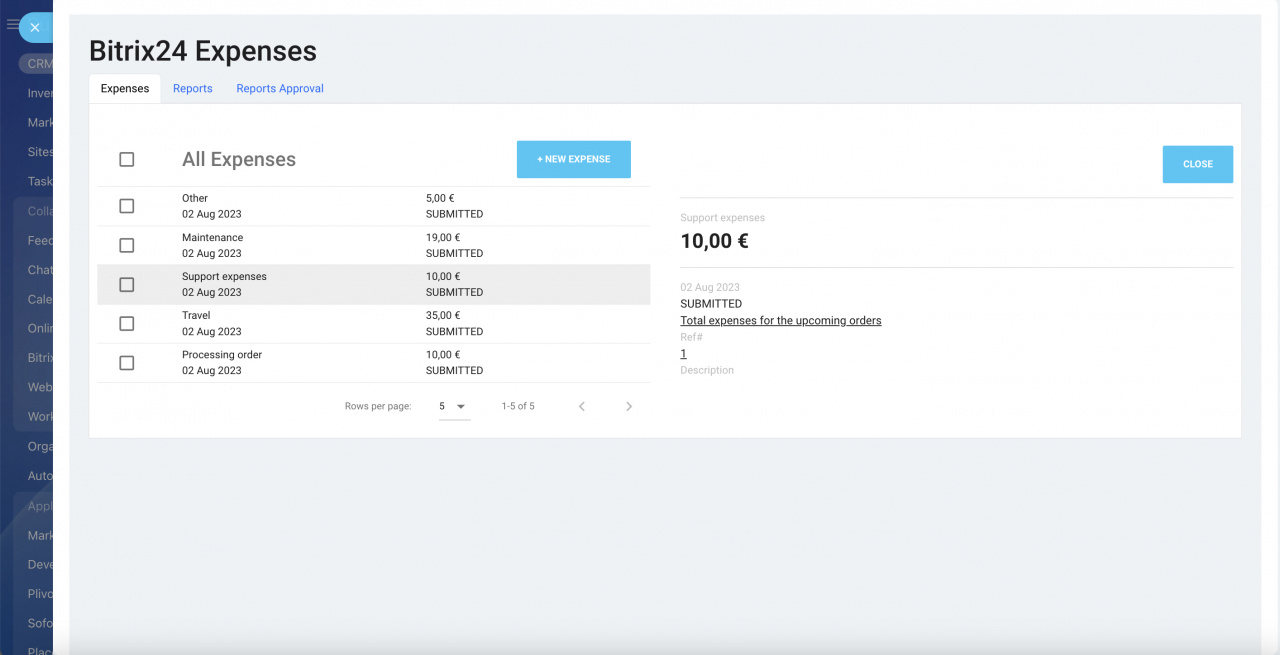
Task: Check the Processing order expense checkbox
Action: (x=126, y=362)
